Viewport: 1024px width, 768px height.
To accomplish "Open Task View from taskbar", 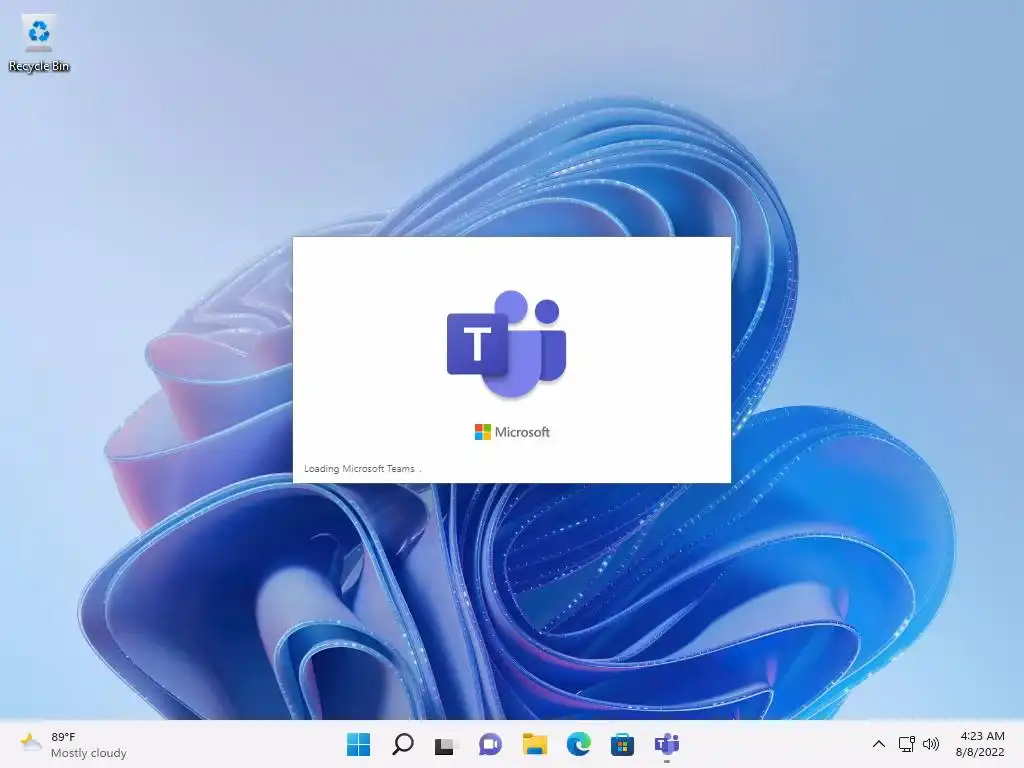I will pos(446,744).
